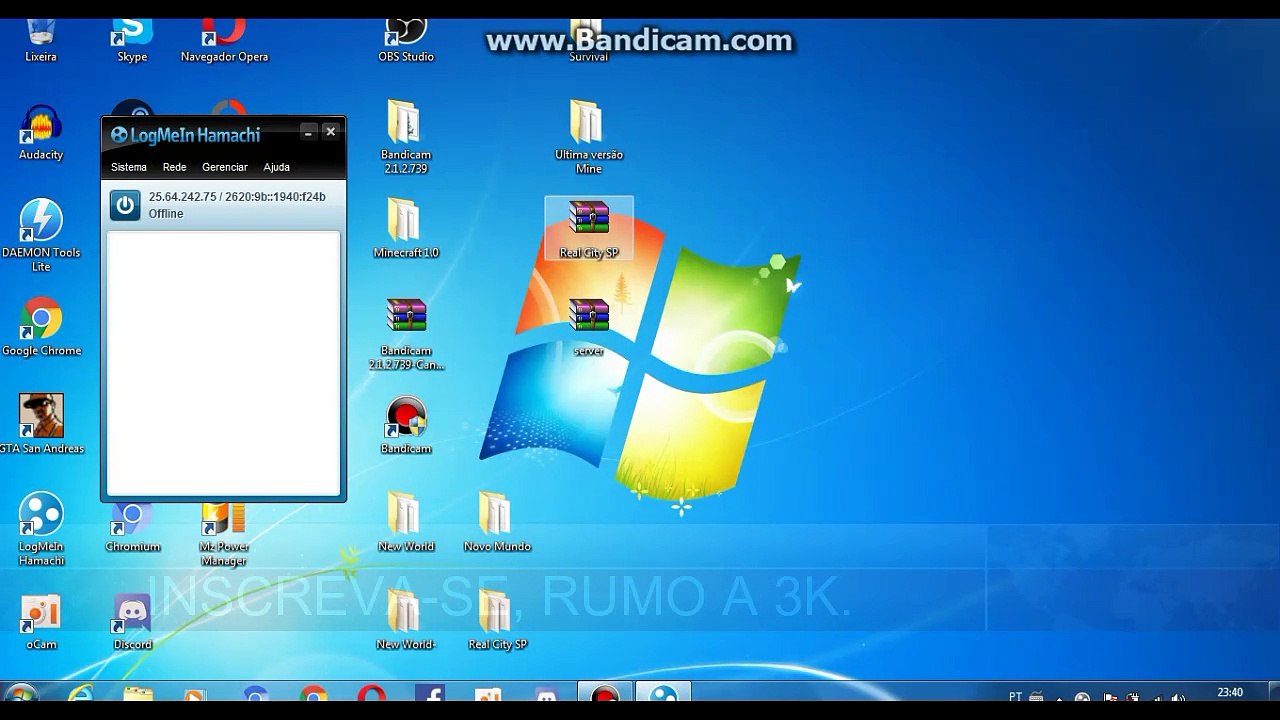Open Discord from the taskbar
The image size is (1280, 720).
tap(546, 695)
